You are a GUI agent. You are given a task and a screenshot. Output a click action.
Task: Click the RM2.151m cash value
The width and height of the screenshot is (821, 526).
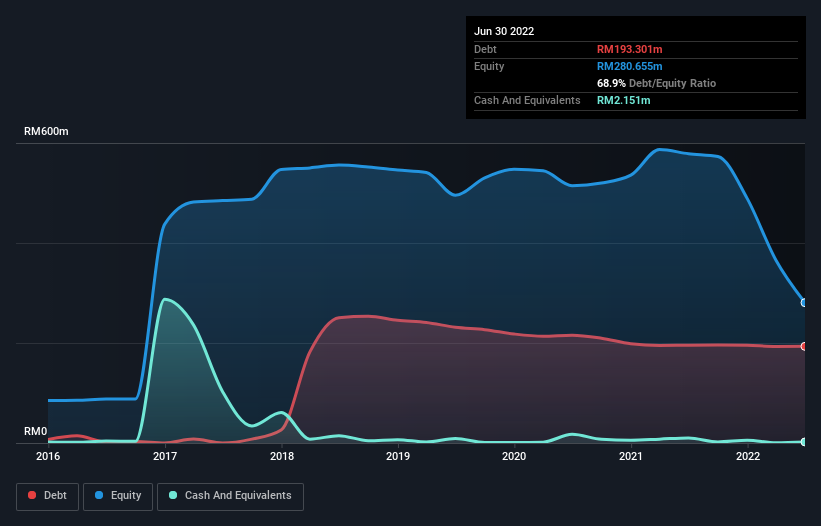pos(624,100)
